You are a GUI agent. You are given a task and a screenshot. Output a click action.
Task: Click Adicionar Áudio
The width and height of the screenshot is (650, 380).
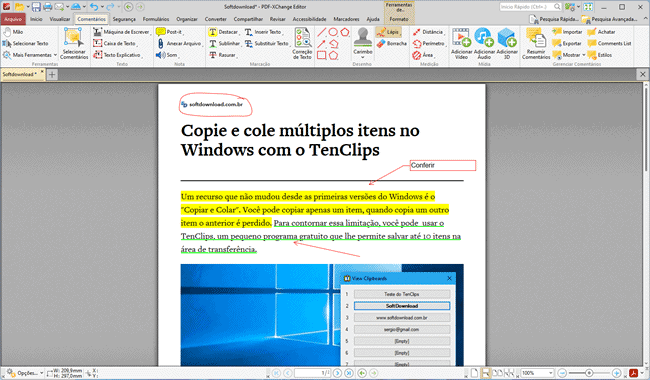[x=484, y=44]
